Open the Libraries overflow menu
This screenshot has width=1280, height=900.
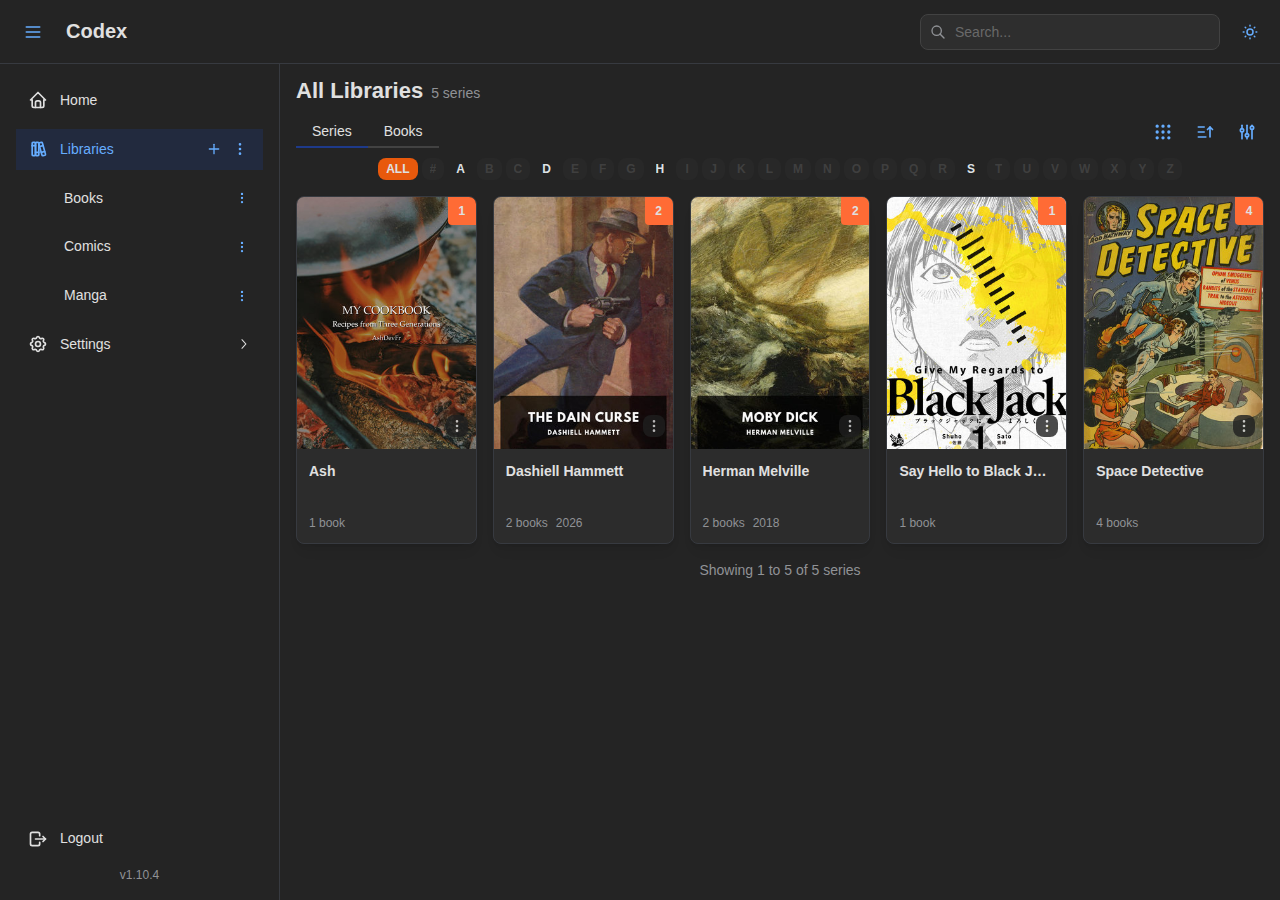[x=239, y=149]
